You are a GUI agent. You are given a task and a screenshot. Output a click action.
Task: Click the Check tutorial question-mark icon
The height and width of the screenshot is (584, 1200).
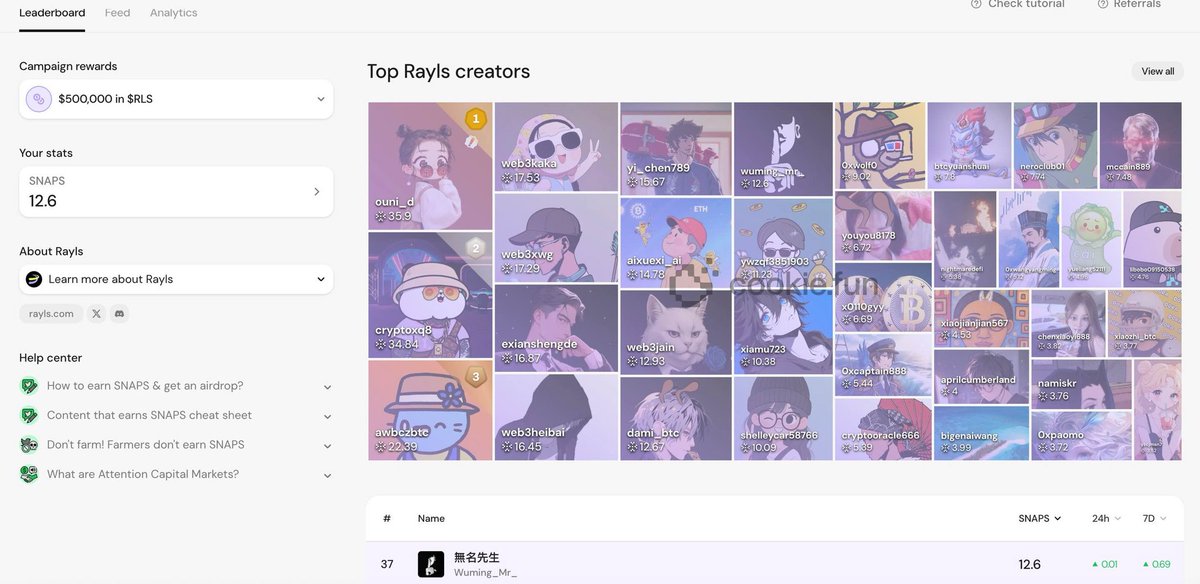tap(976, 4)
